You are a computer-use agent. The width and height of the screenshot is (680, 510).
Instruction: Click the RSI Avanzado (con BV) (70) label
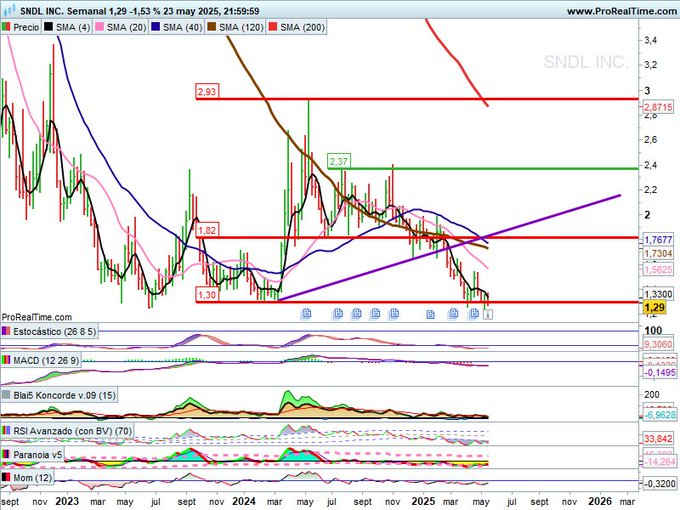tap(72, 431)
